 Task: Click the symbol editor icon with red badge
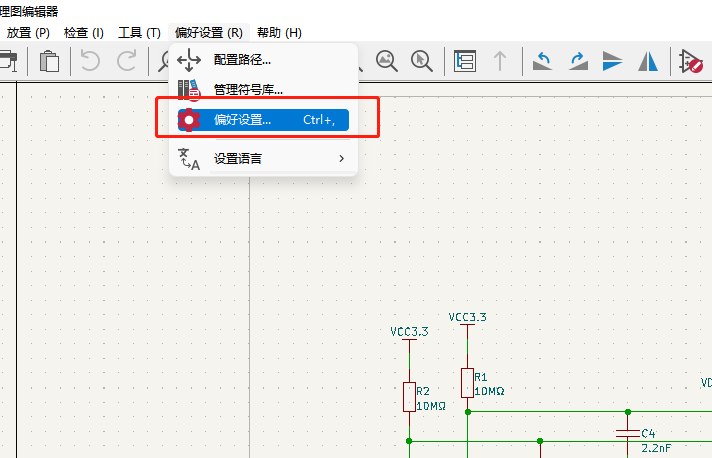[x=691, y=61]
